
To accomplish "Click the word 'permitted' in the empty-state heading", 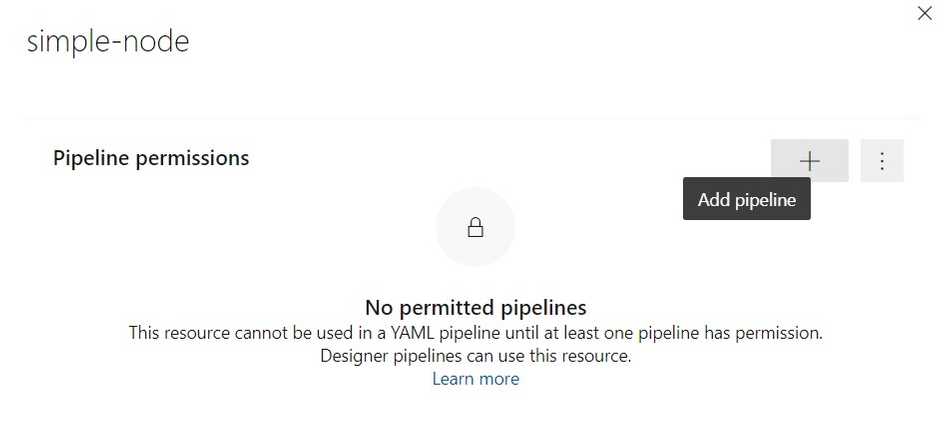I will [x=446, y=307].
